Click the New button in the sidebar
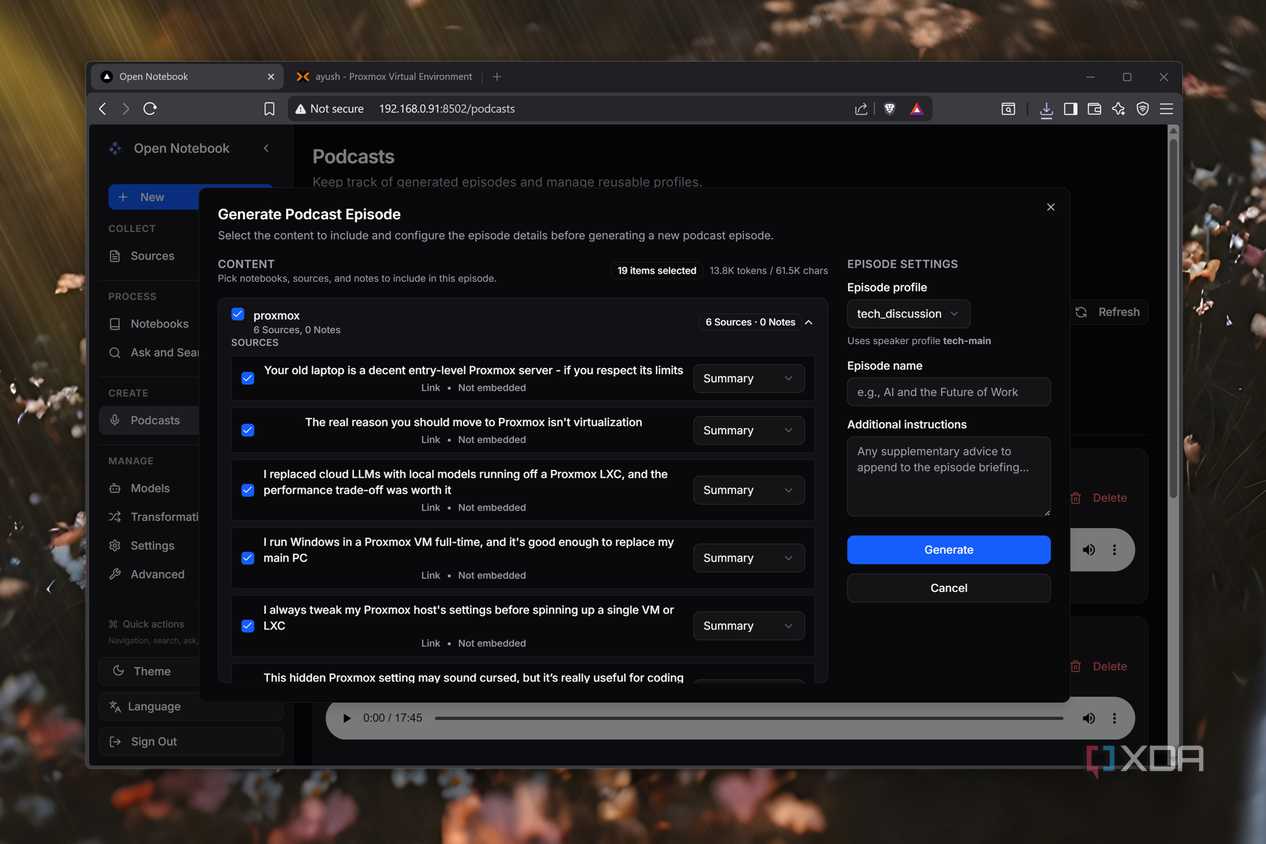 coord(153,197)
